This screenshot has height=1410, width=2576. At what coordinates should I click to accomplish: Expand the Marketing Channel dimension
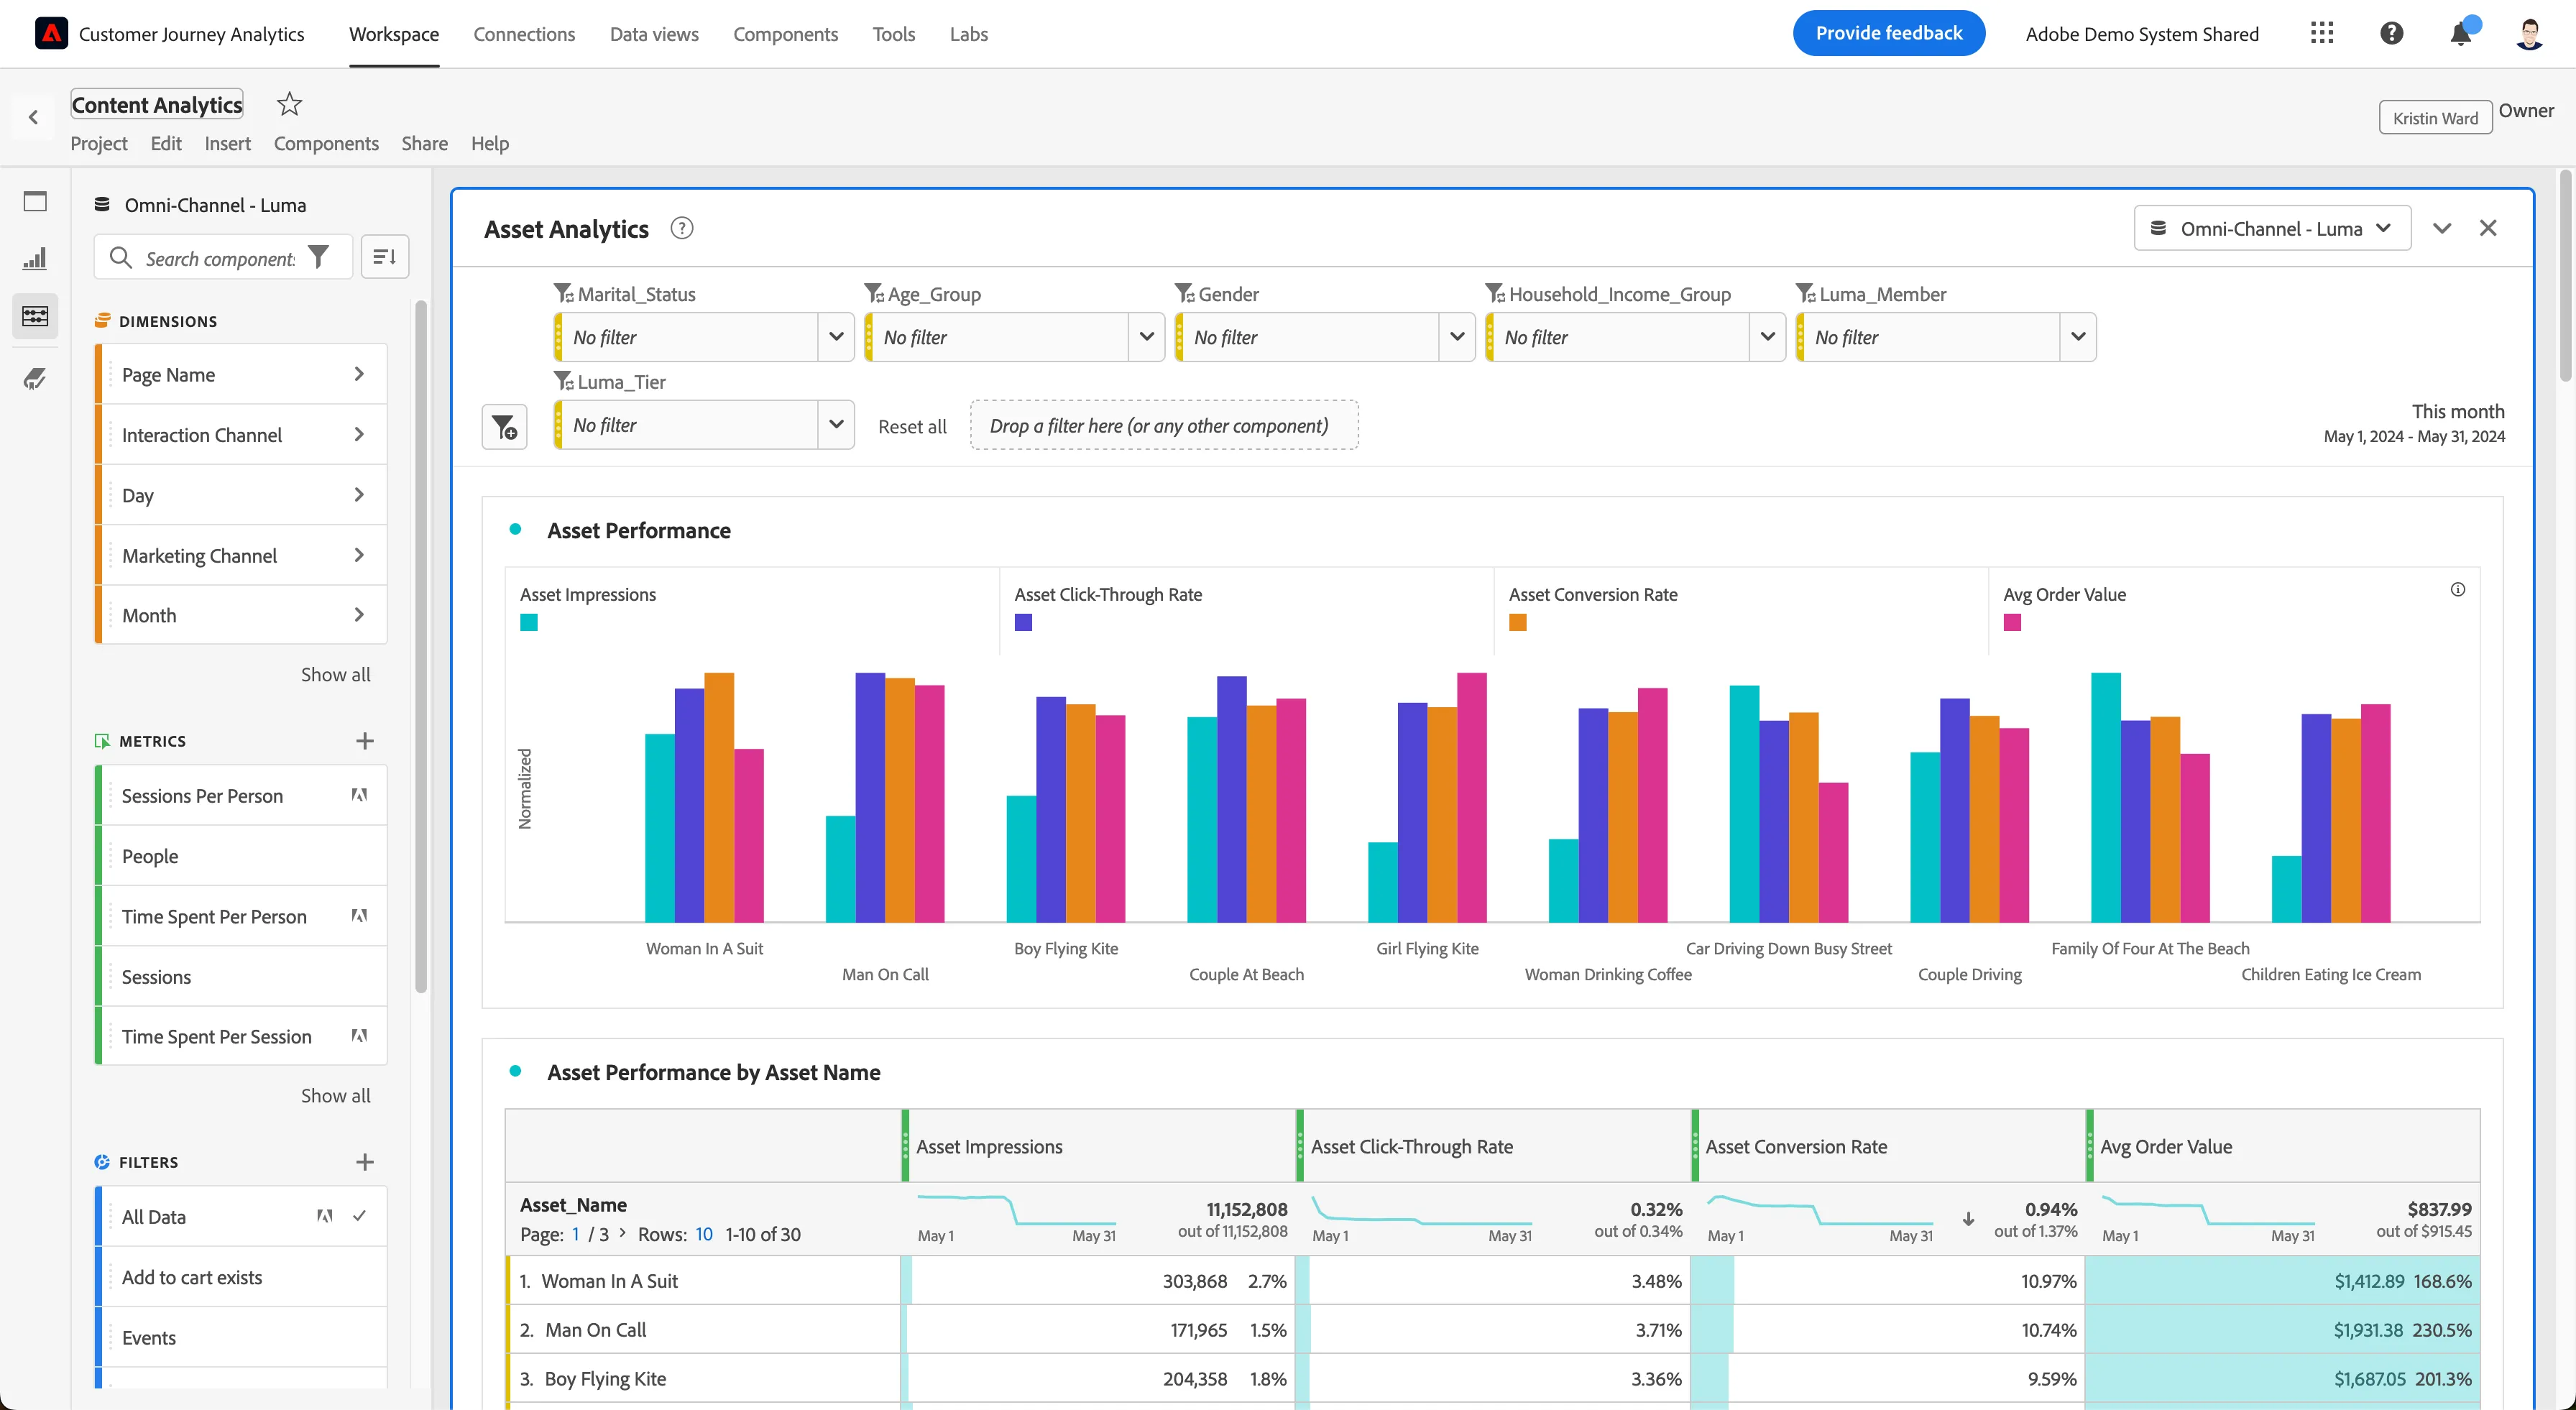point(359,555)
